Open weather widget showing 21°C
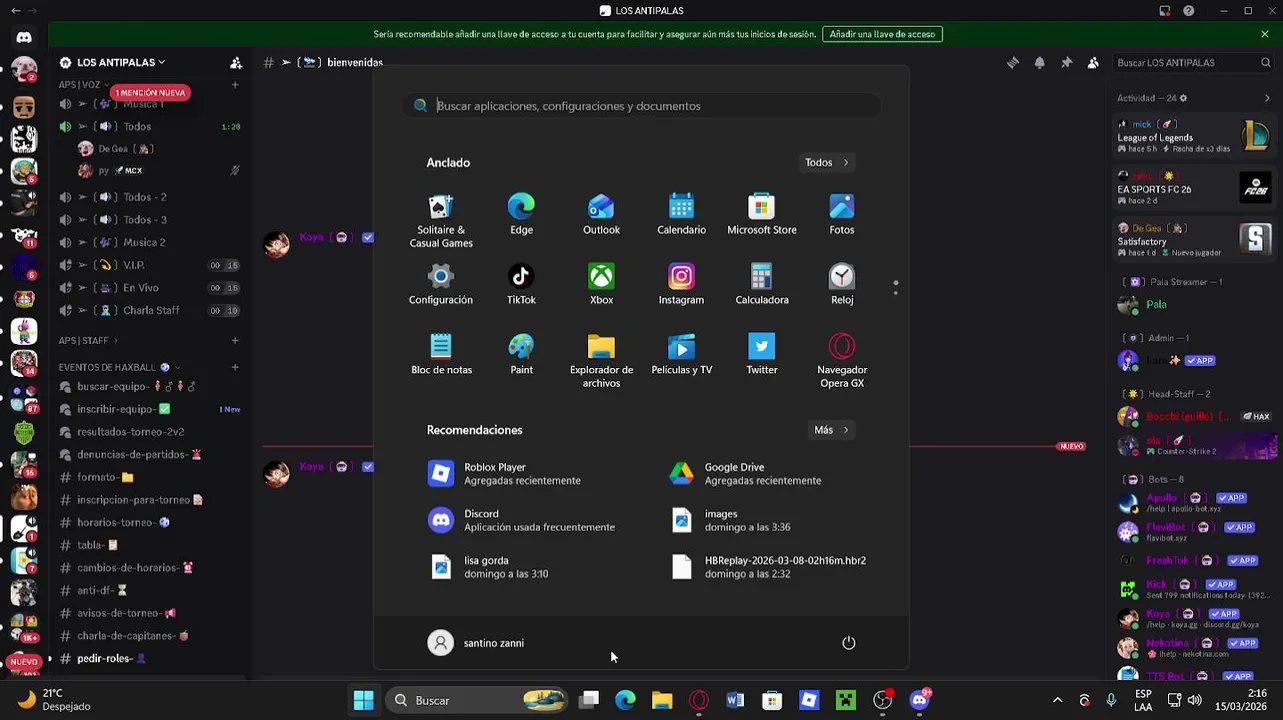The height and width of the screenshot is (720, 1283). point(55,700)
